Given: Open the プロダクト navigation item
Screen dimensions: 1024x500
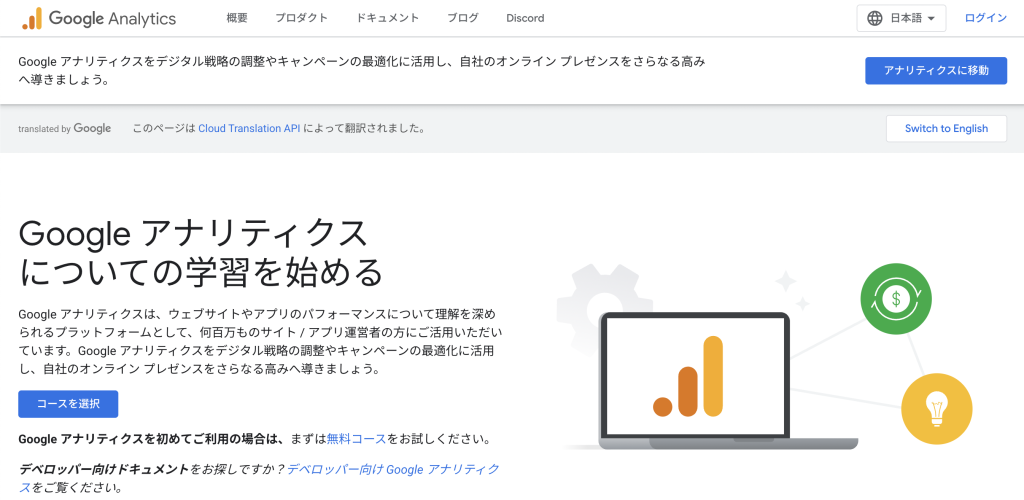Looking at the screenshot, I should point(301,18).
